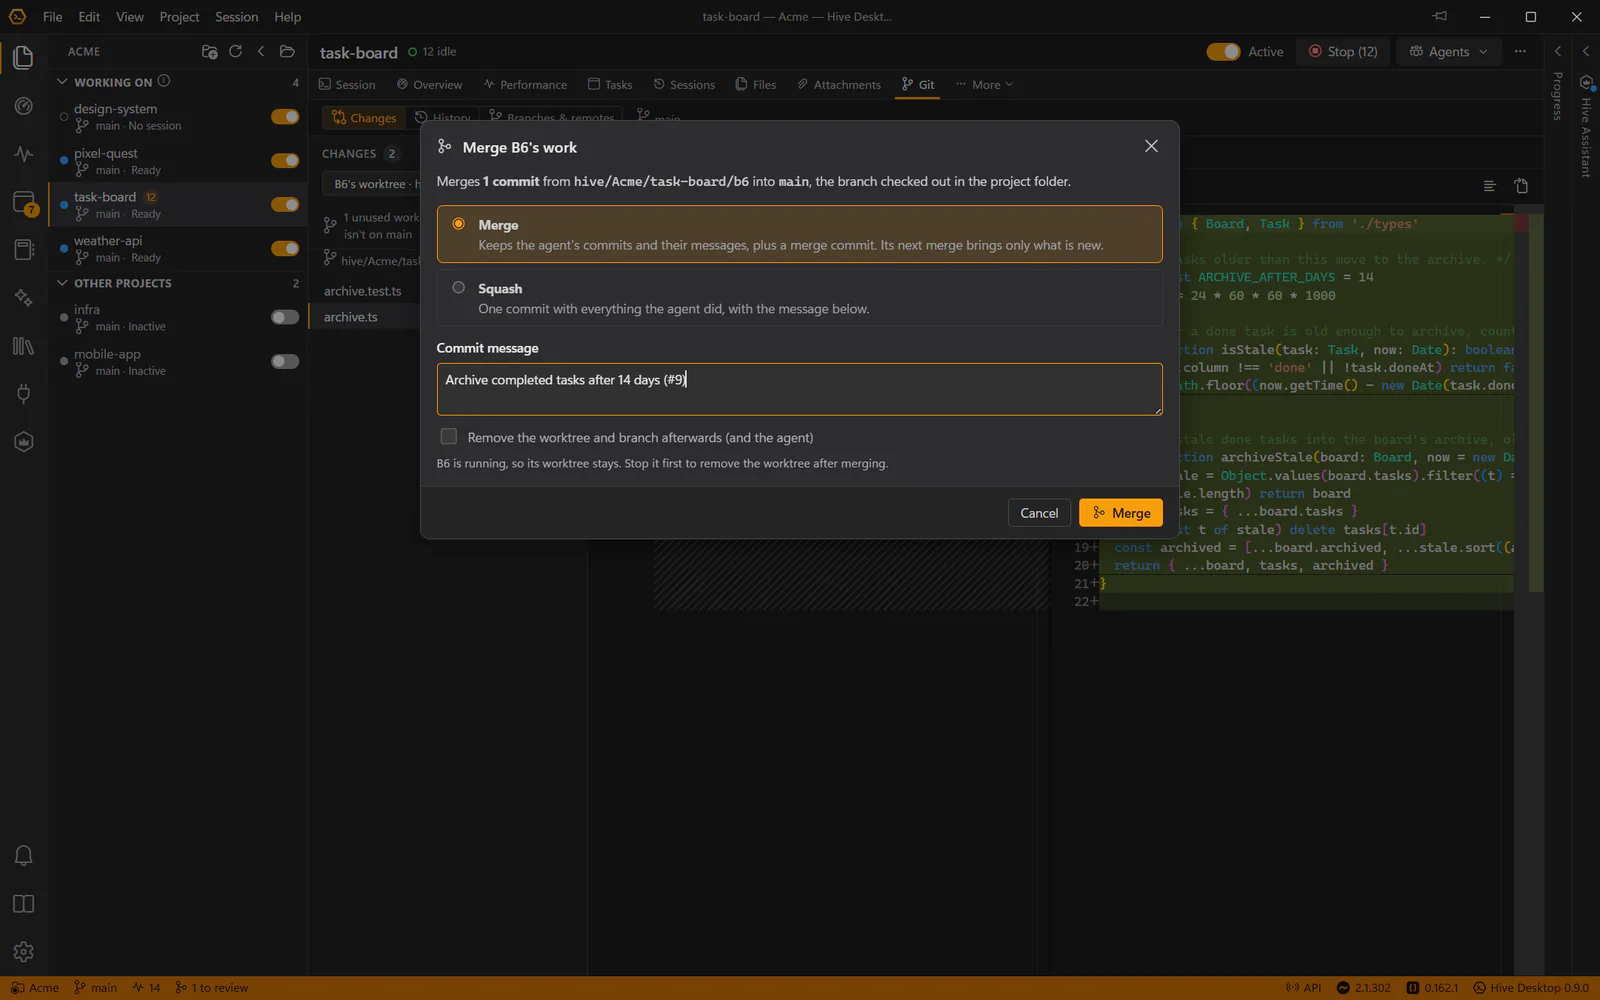Switch to the Performance tab
This screenshot has height=1000, width=1600.
[525, 85]
